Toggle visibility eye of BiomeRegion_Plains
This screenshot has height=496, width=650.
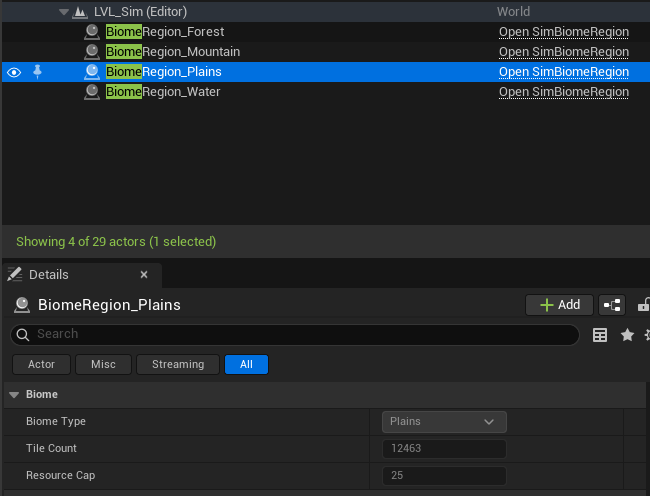[x=14, y=73]
